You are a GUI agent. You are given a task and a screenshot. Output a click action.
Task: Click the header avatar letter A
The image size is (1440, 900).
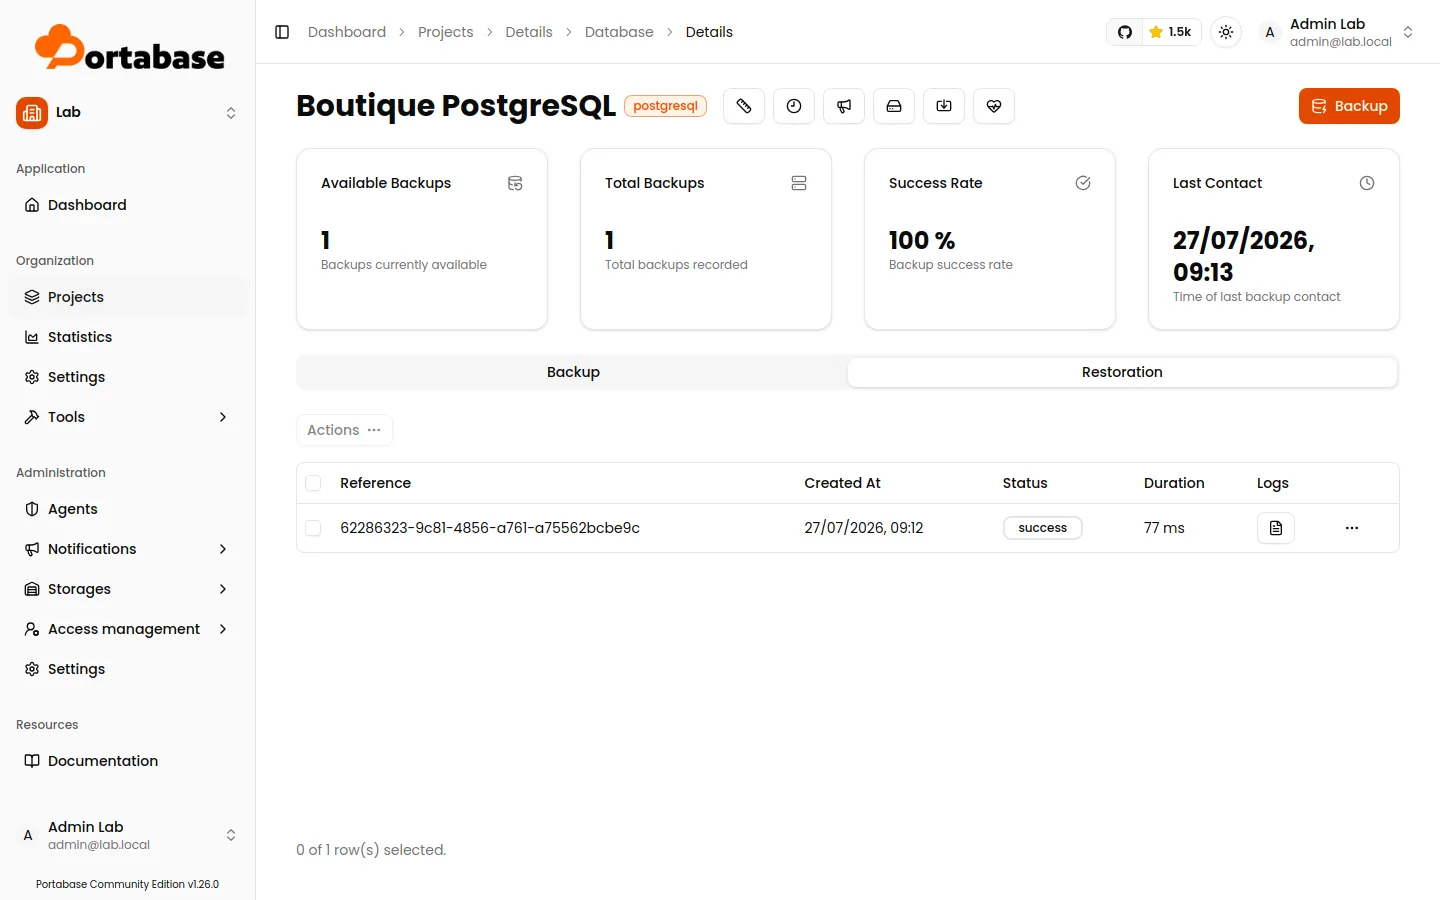click(x=1270, y=32)
